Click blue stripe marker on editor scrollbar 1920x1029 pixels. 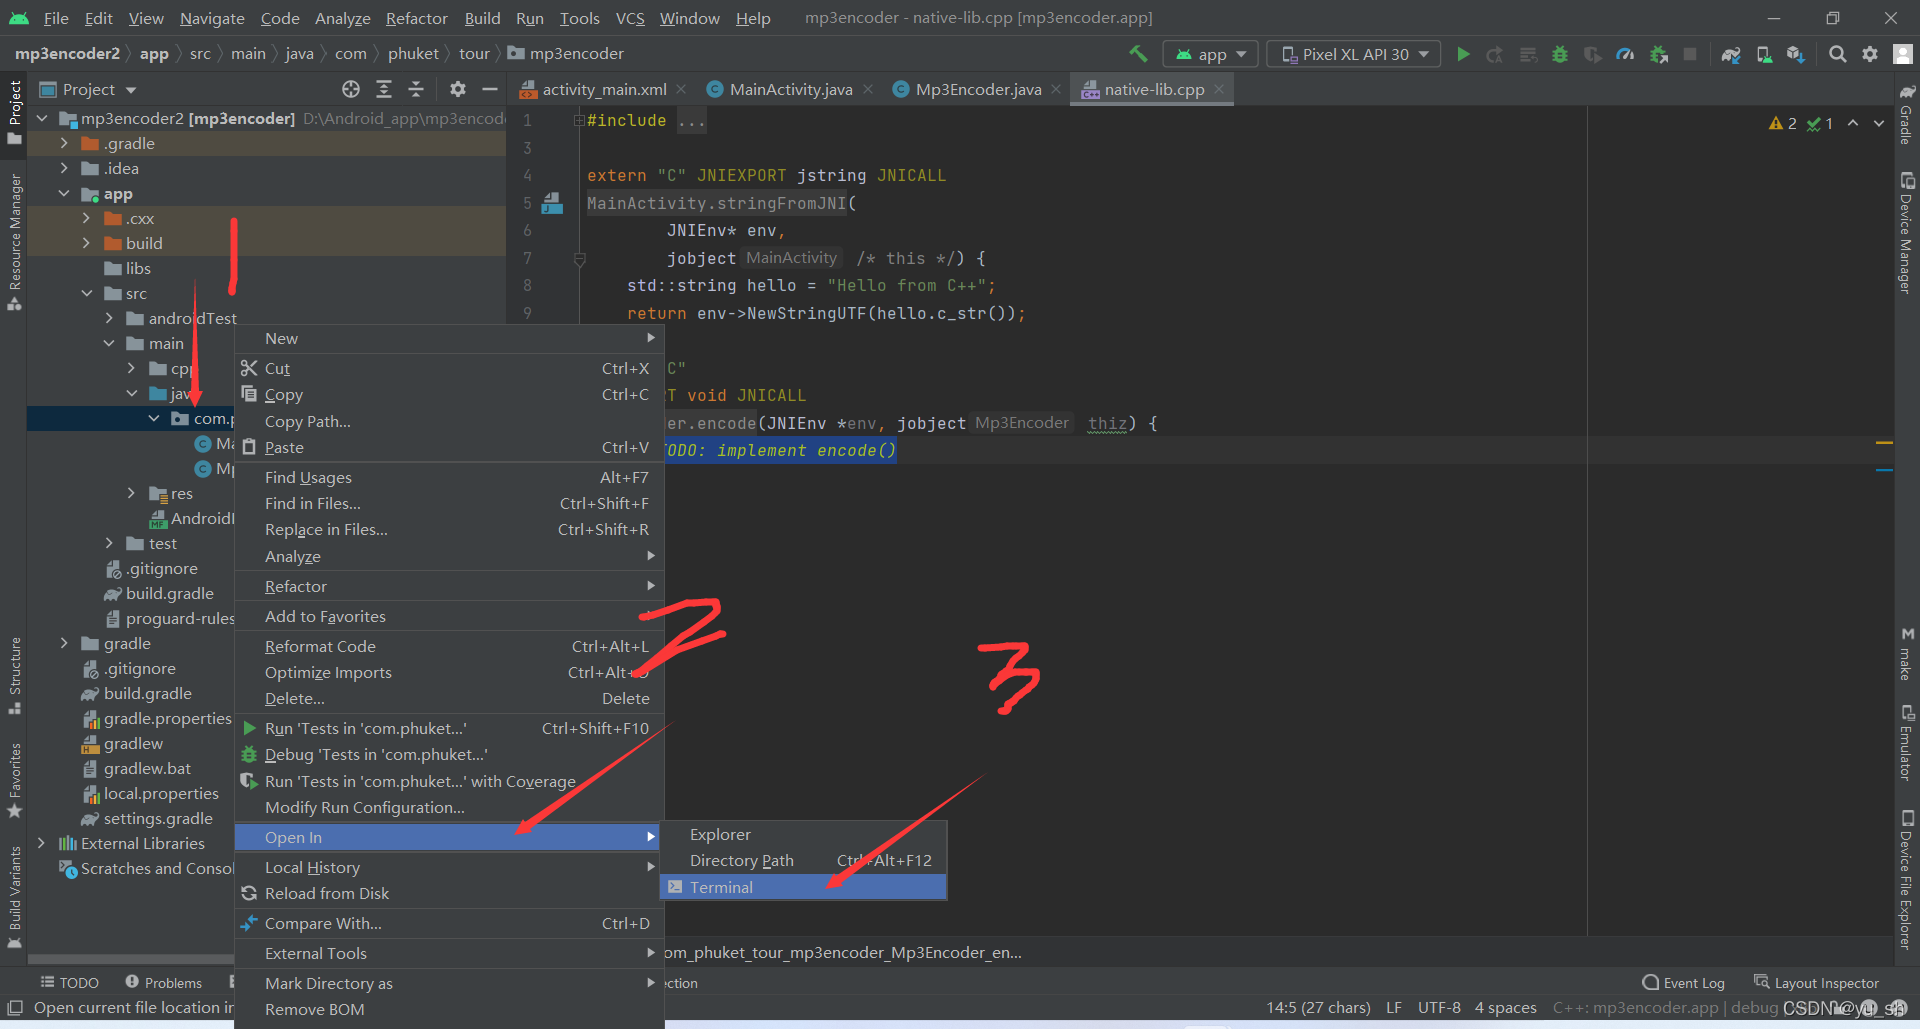1884,470
